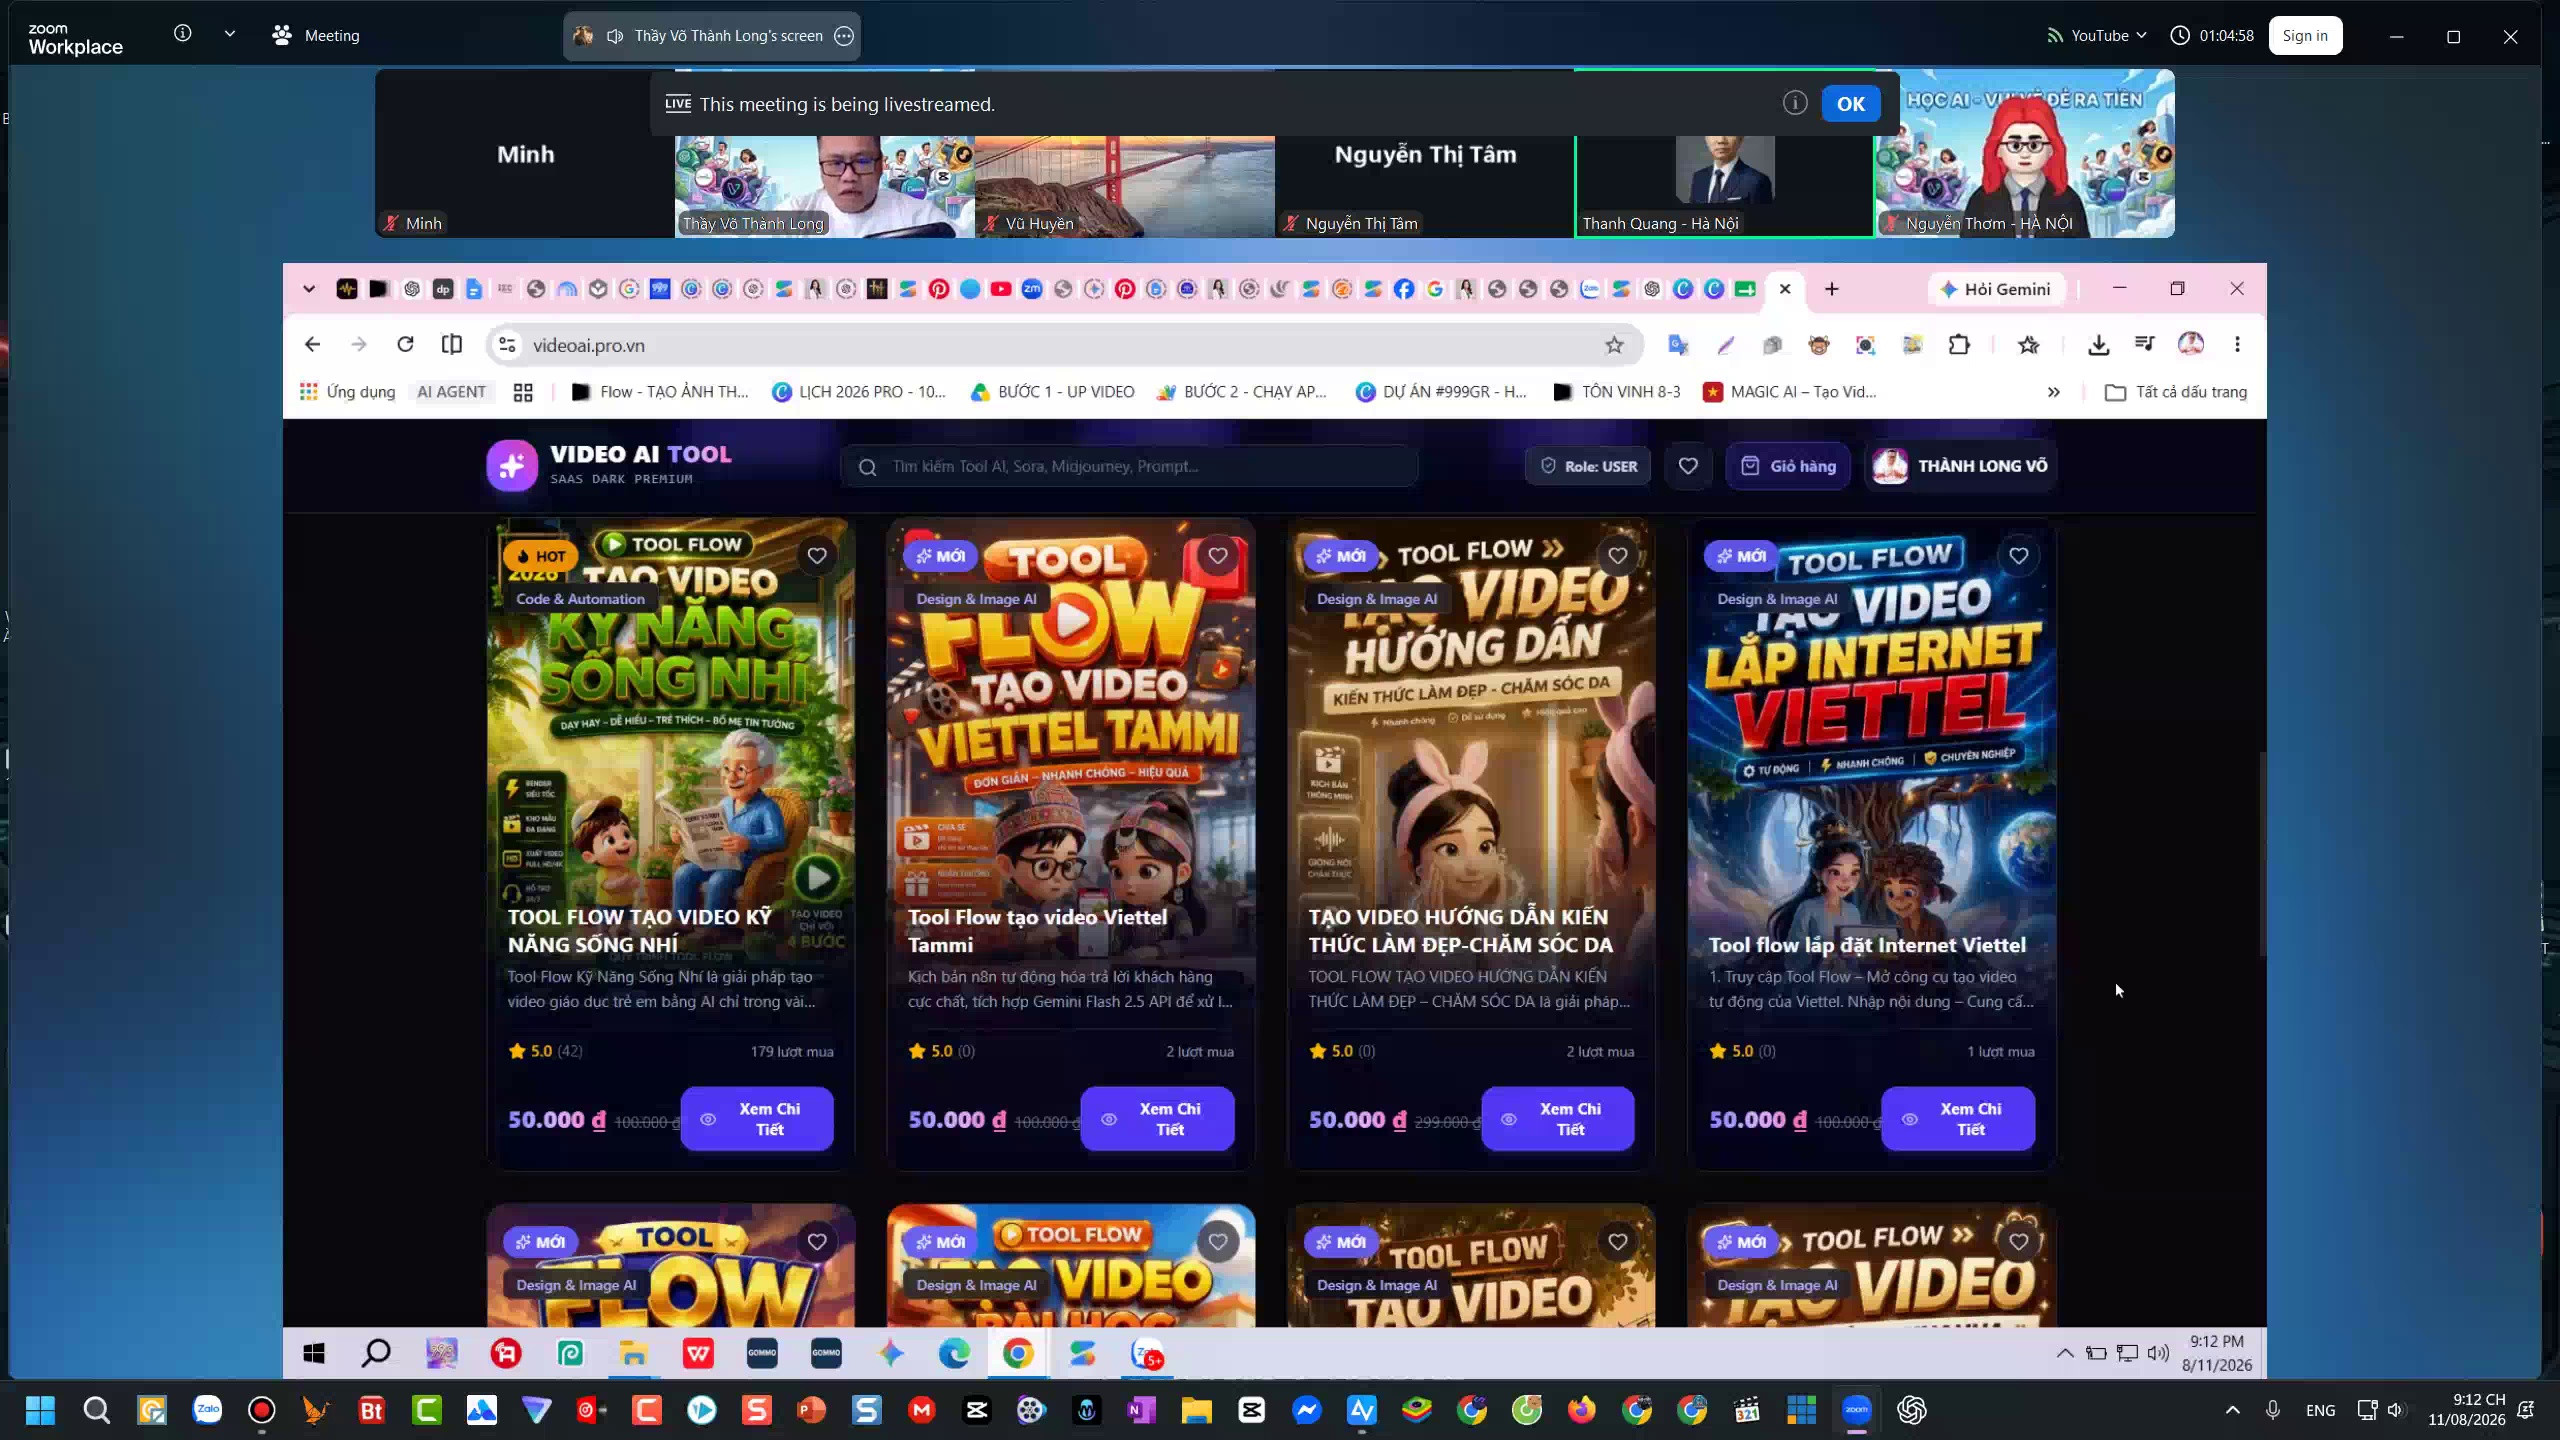Toggle heart on Lắp Internet Viettel card
The image size is (2560, 1440).
pyautogui.click(x=2018, y=556)
